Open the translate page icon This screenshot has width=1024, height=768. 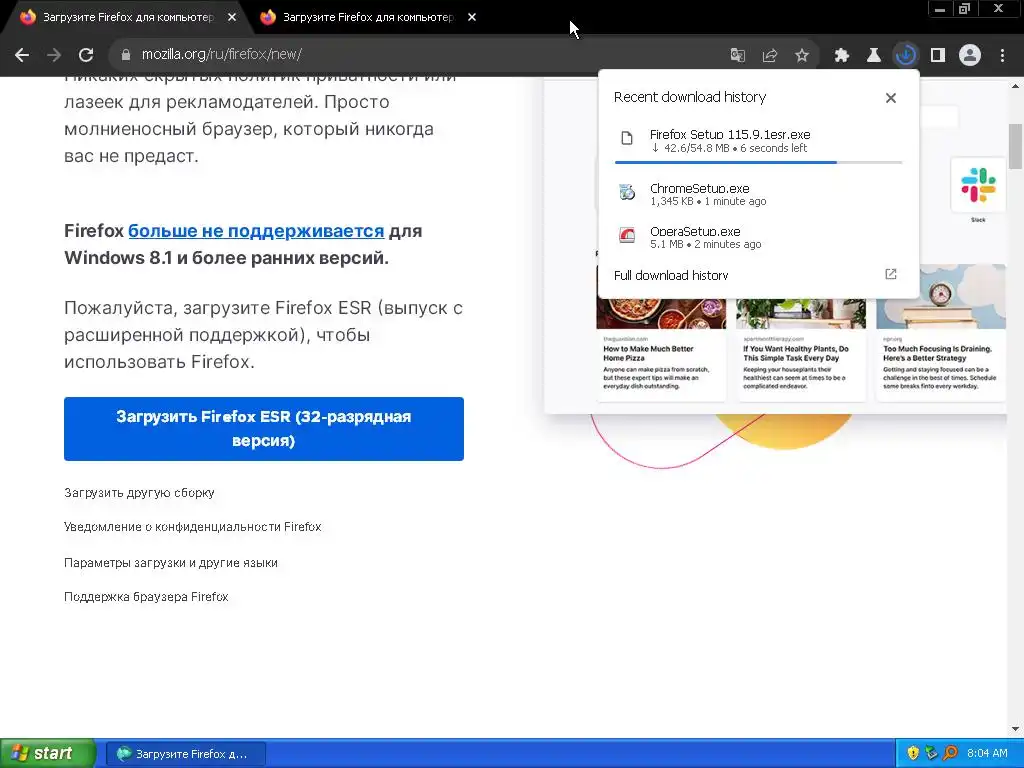pos(738,56)
